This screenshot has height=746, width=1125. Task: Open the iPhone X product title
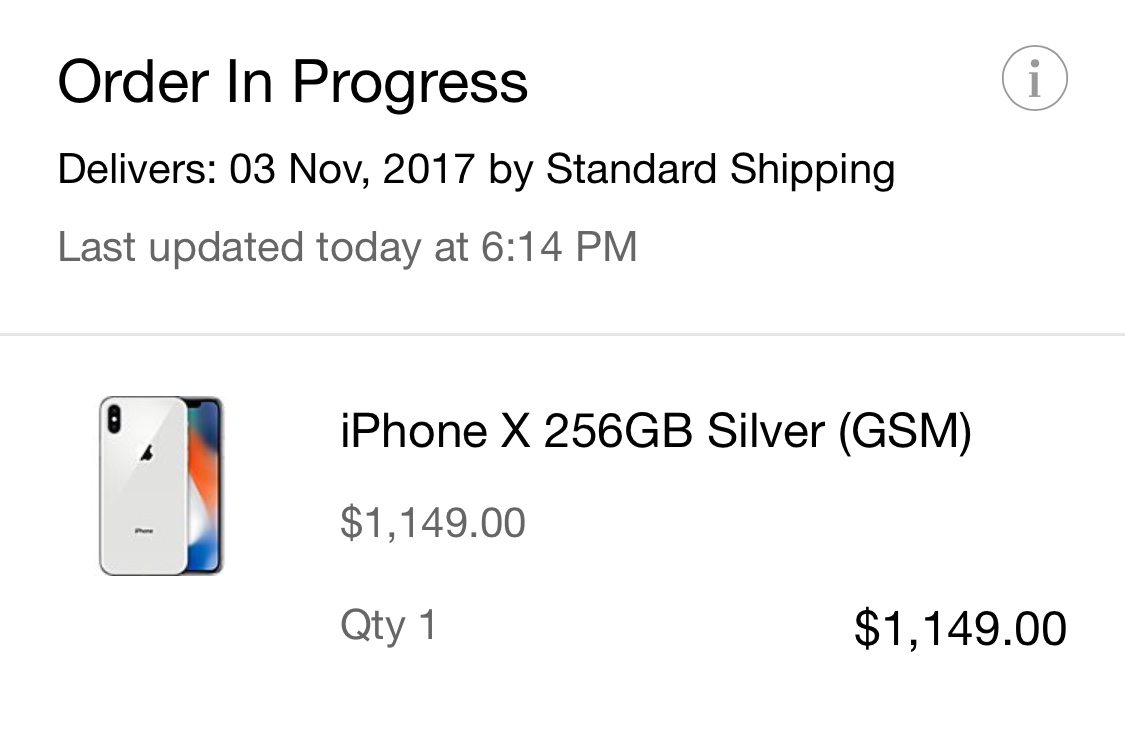tap(656, 432)
